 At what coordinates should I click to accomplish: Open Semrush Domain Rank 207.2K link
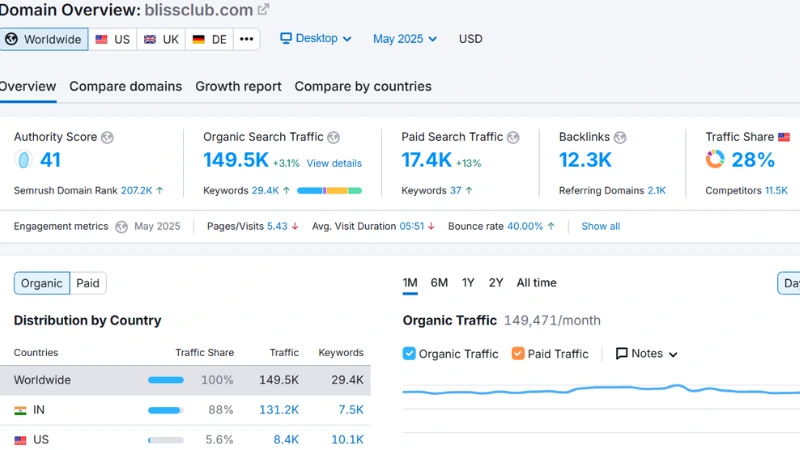pyautogui.click(x=136, y=190)
